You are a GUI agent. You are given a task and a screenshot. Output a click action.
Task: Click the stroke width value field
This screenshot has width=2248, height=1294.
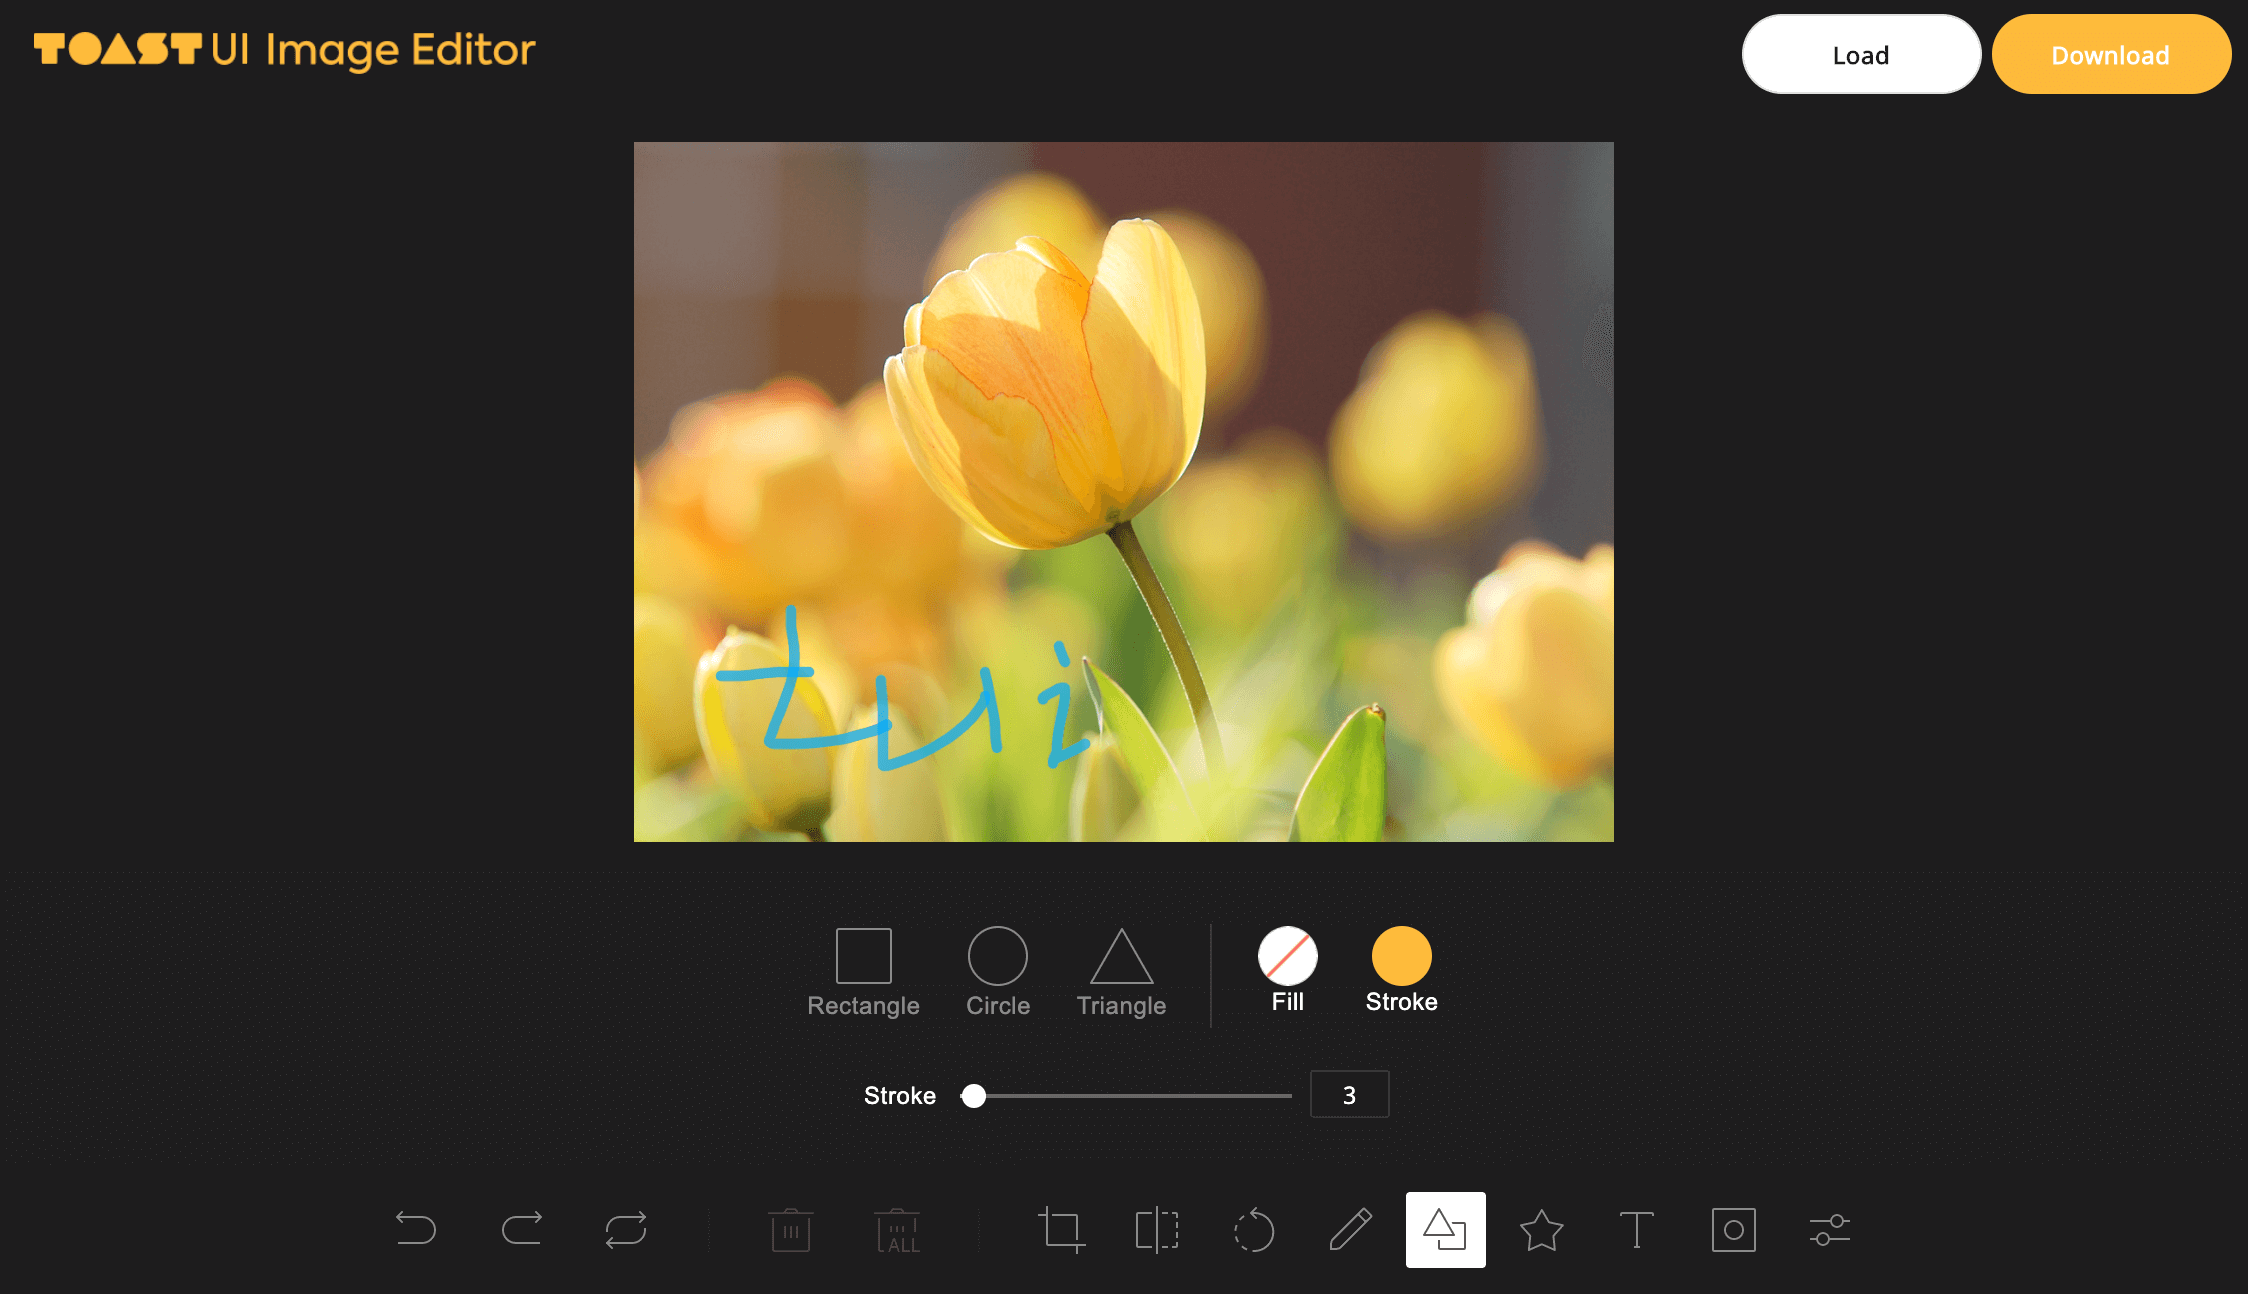click(x=1349, y=1095)
